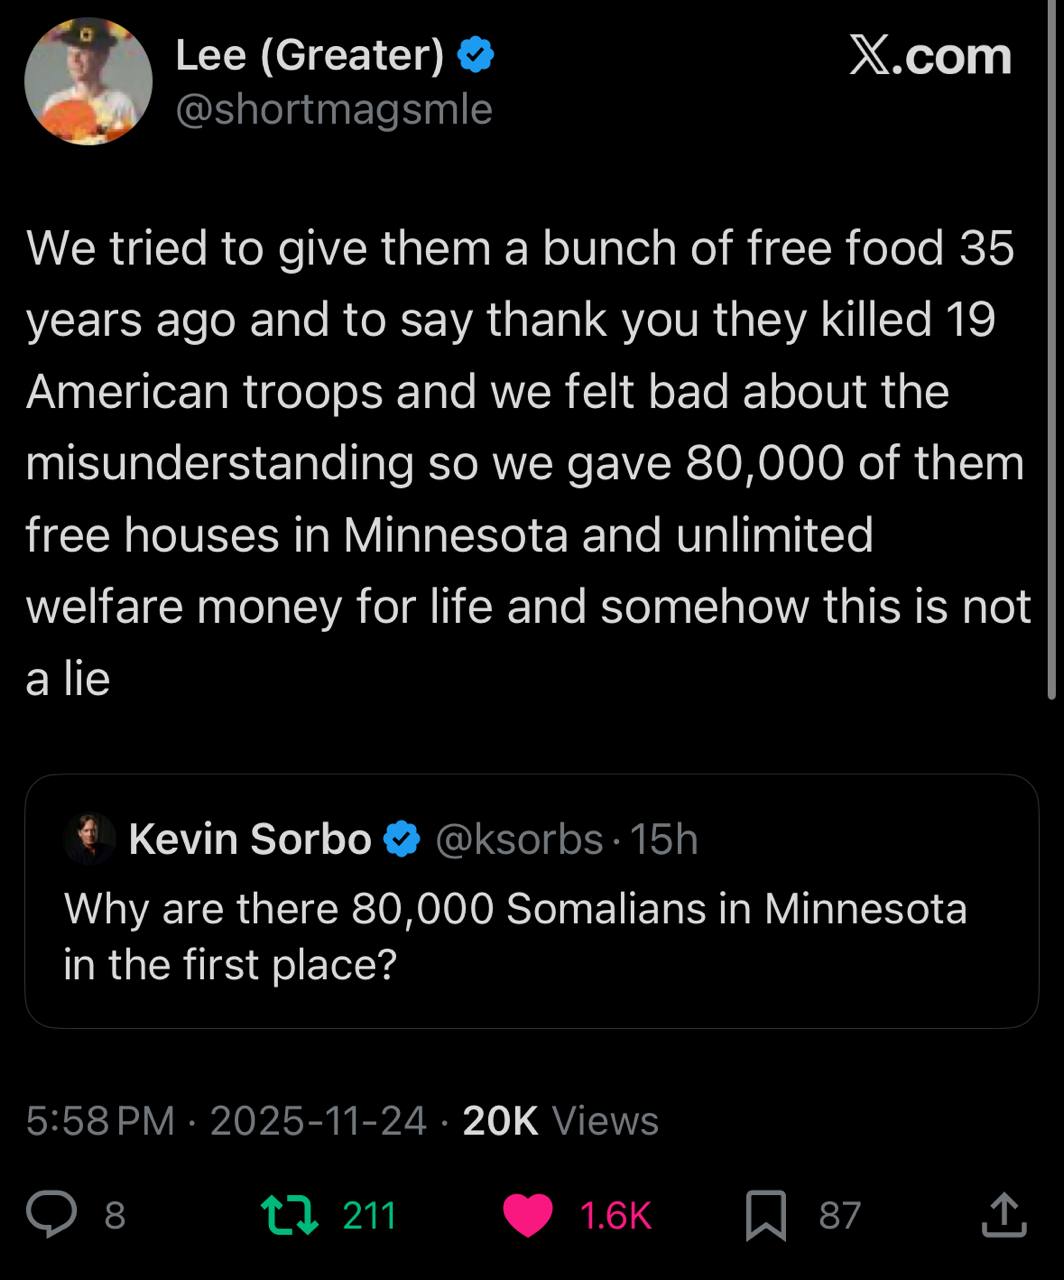The width and height of the screenshot is (1064, 1280).
Task: Bookmark this post with the bookmark icon
Action: [766, 1215]
